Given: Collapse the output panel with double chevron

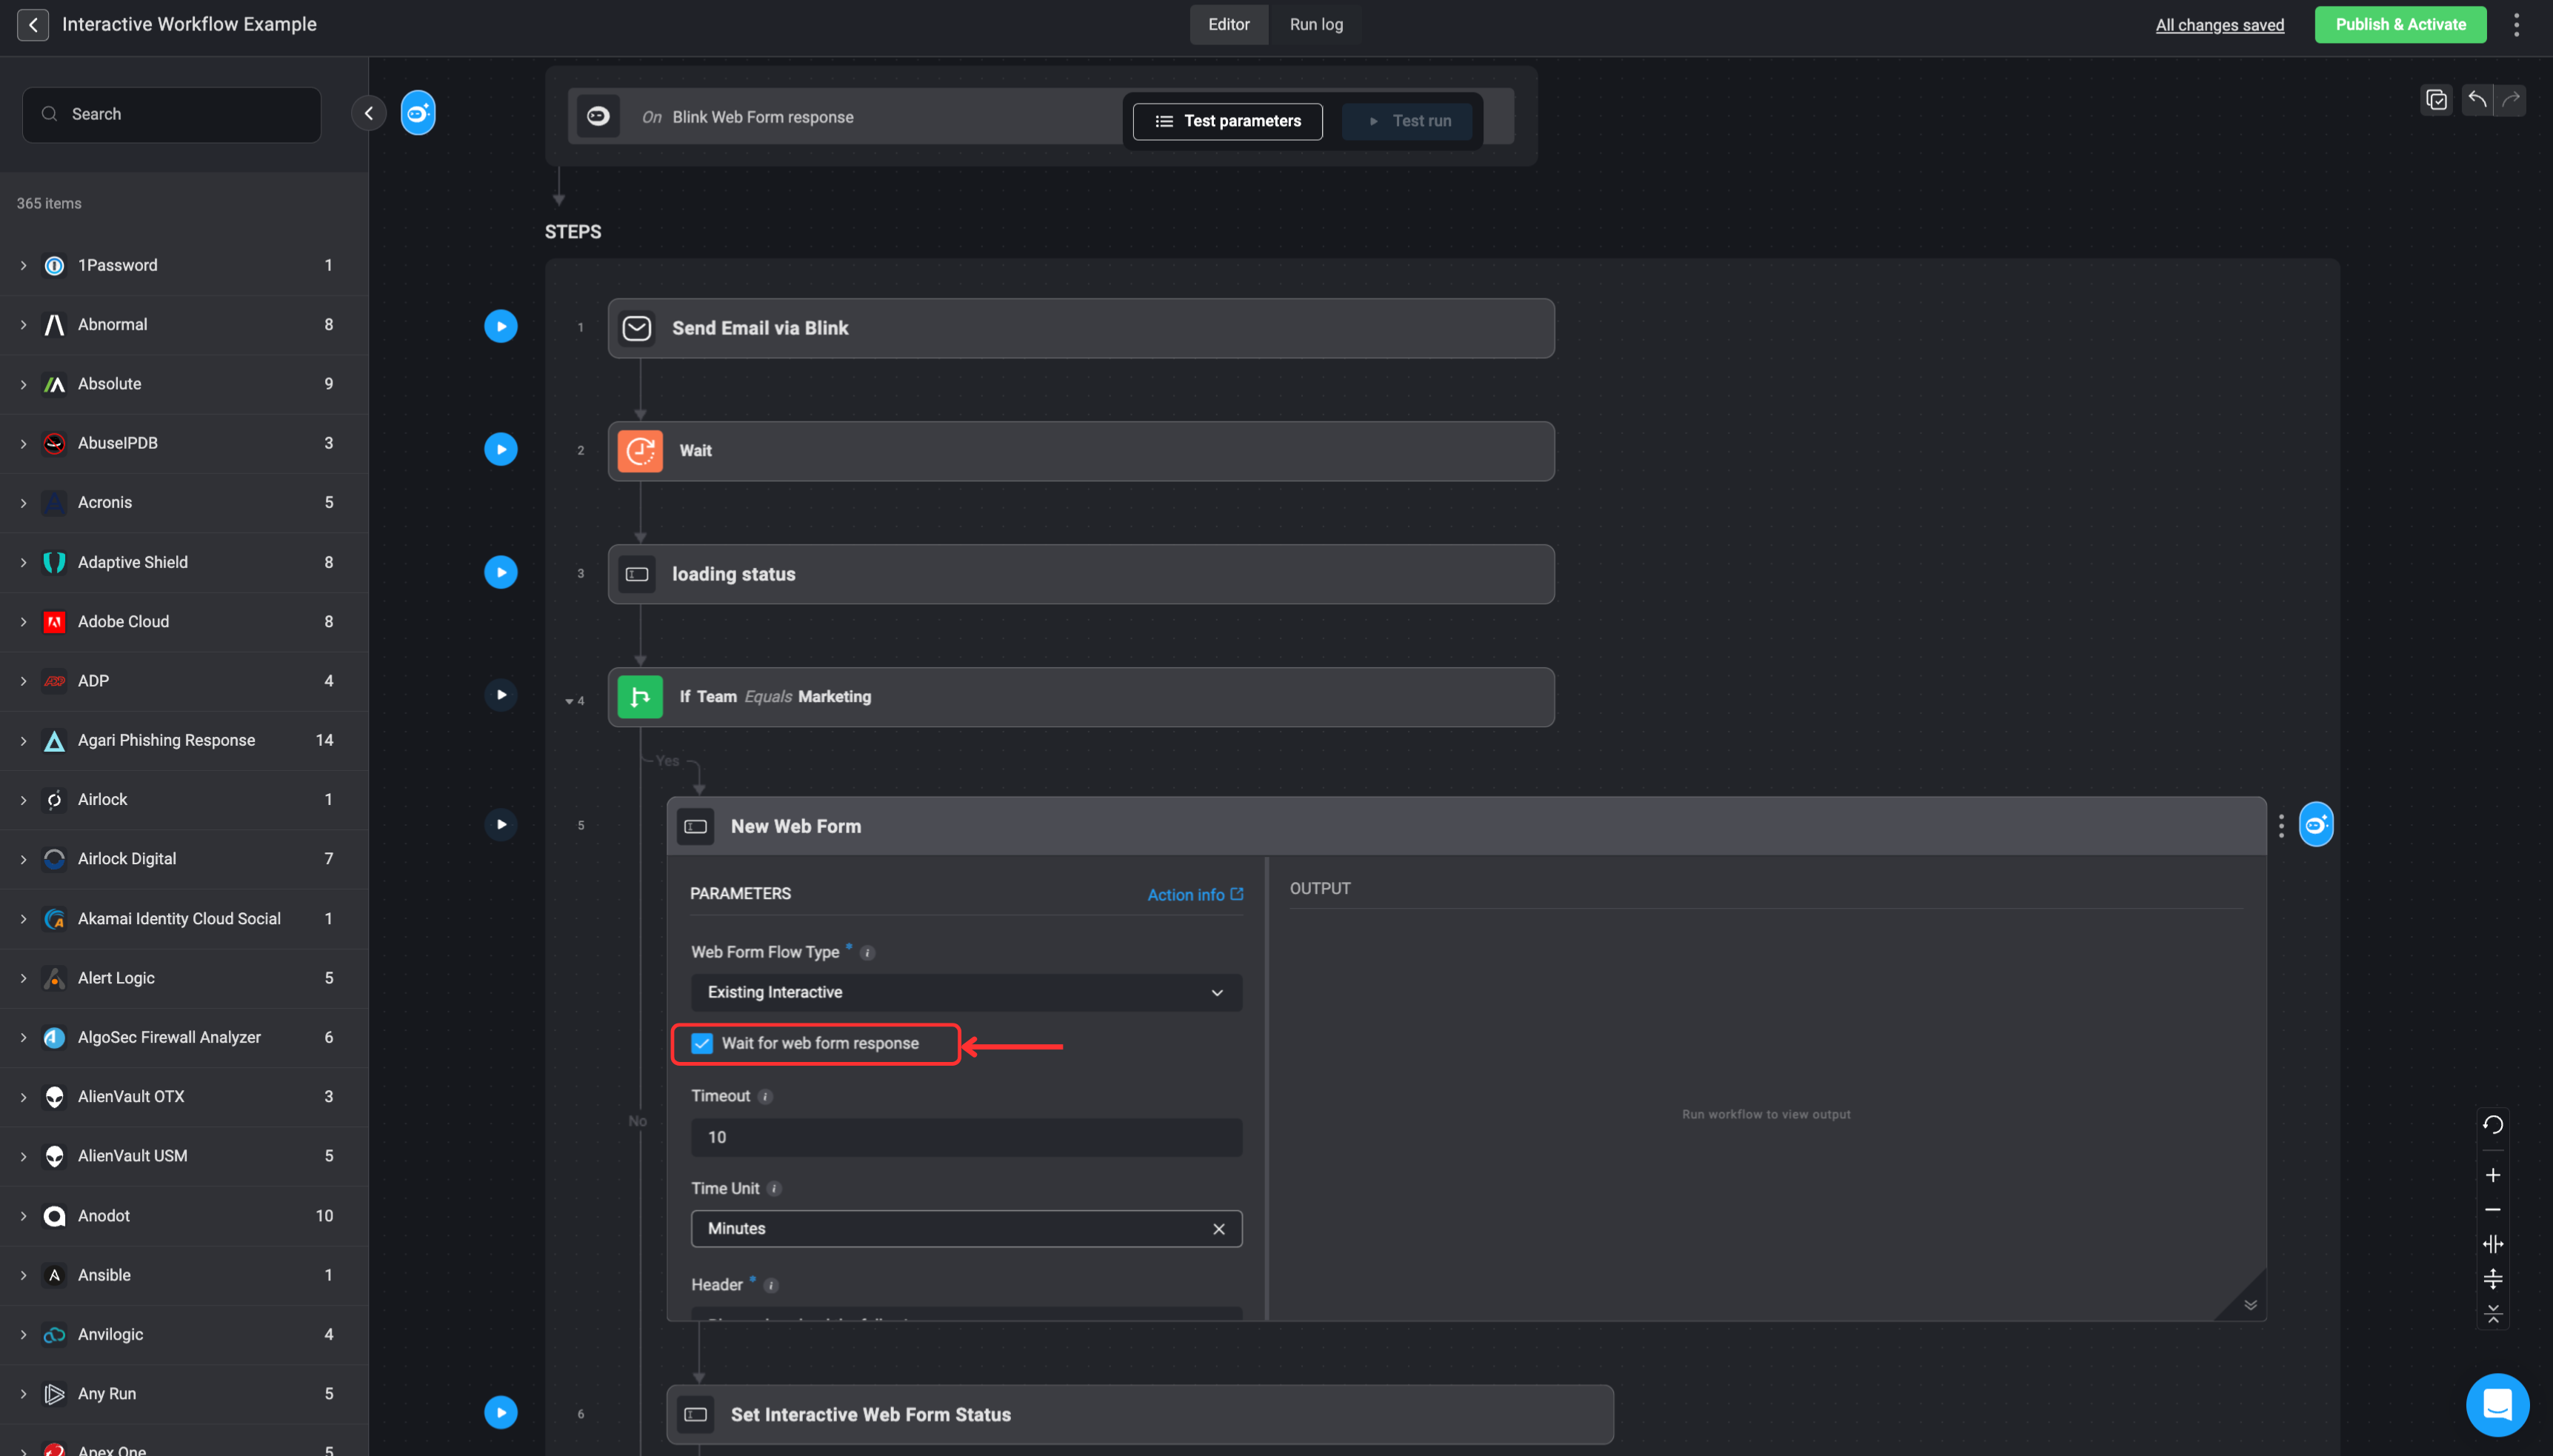Looking at the screenshot, I should [x=2250, y=1305].
